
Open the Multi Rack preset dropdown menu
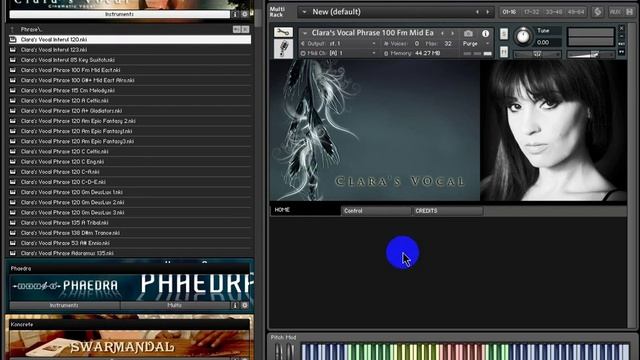pyautogui.click(x=304, y=12)
